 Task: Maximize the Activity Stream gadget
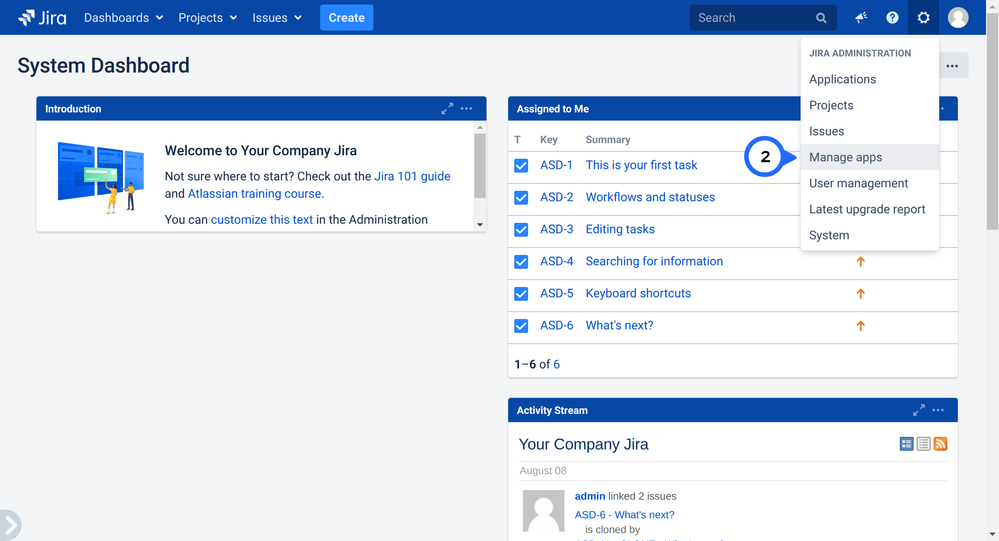[x=919, y=410]
